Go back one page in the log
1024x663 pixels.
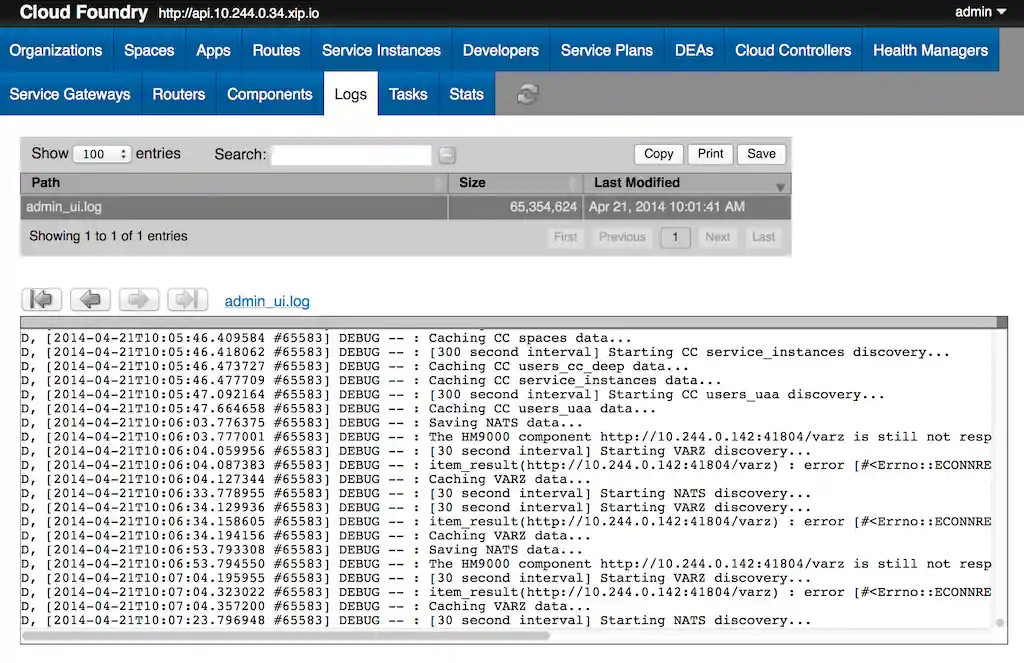point(90,300)
